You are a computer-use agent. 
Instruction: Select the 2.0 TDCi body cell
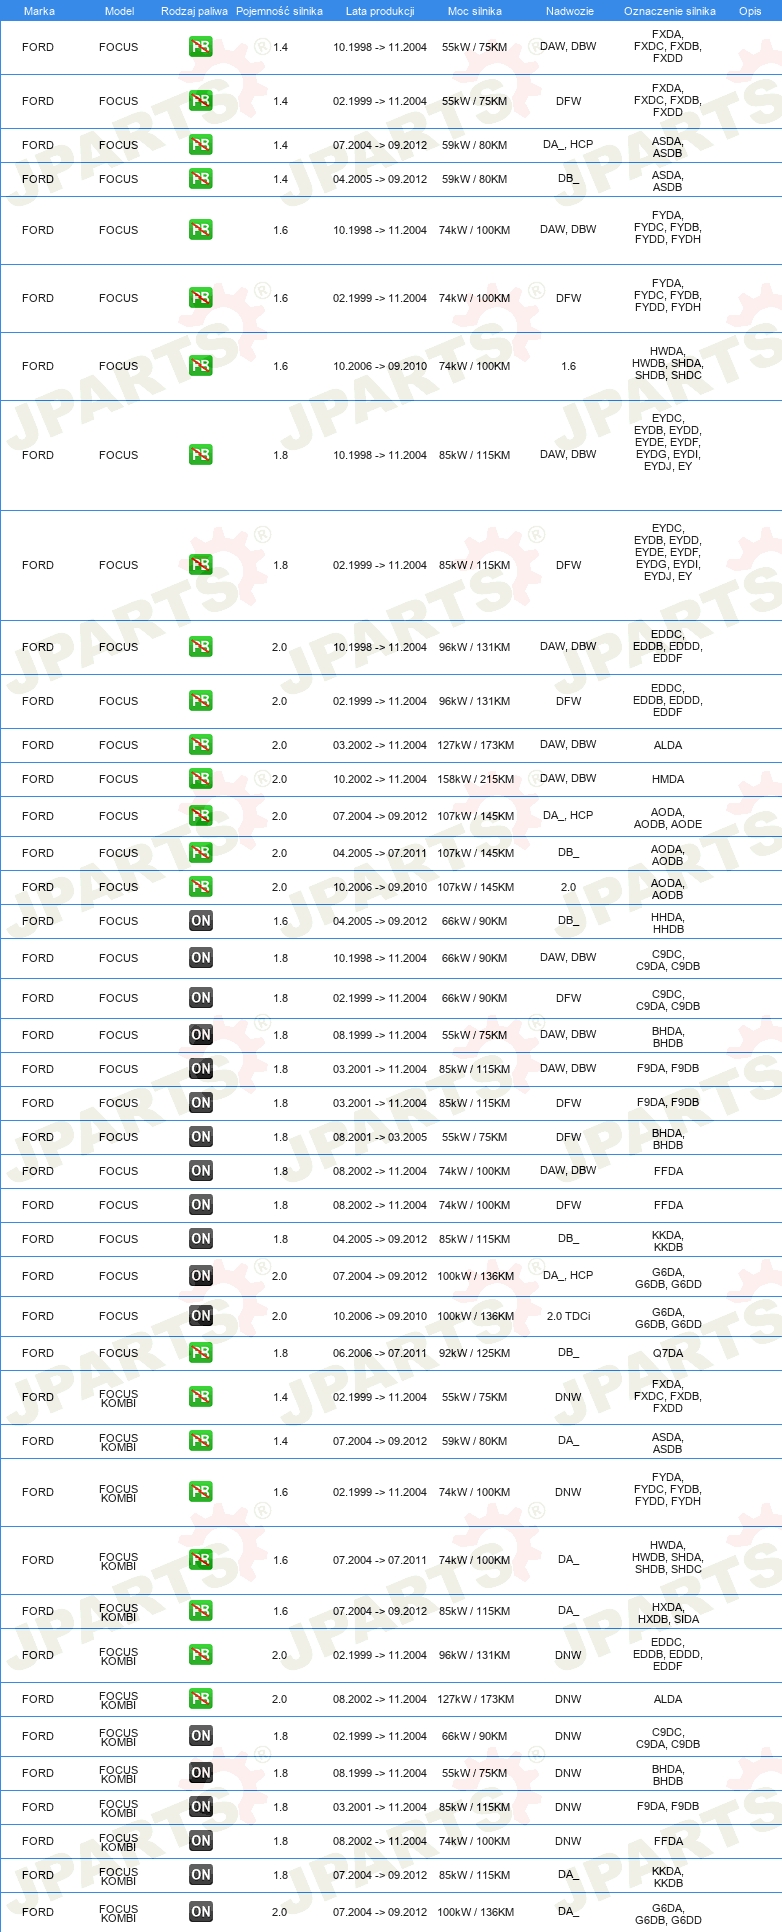[568, 1316]
